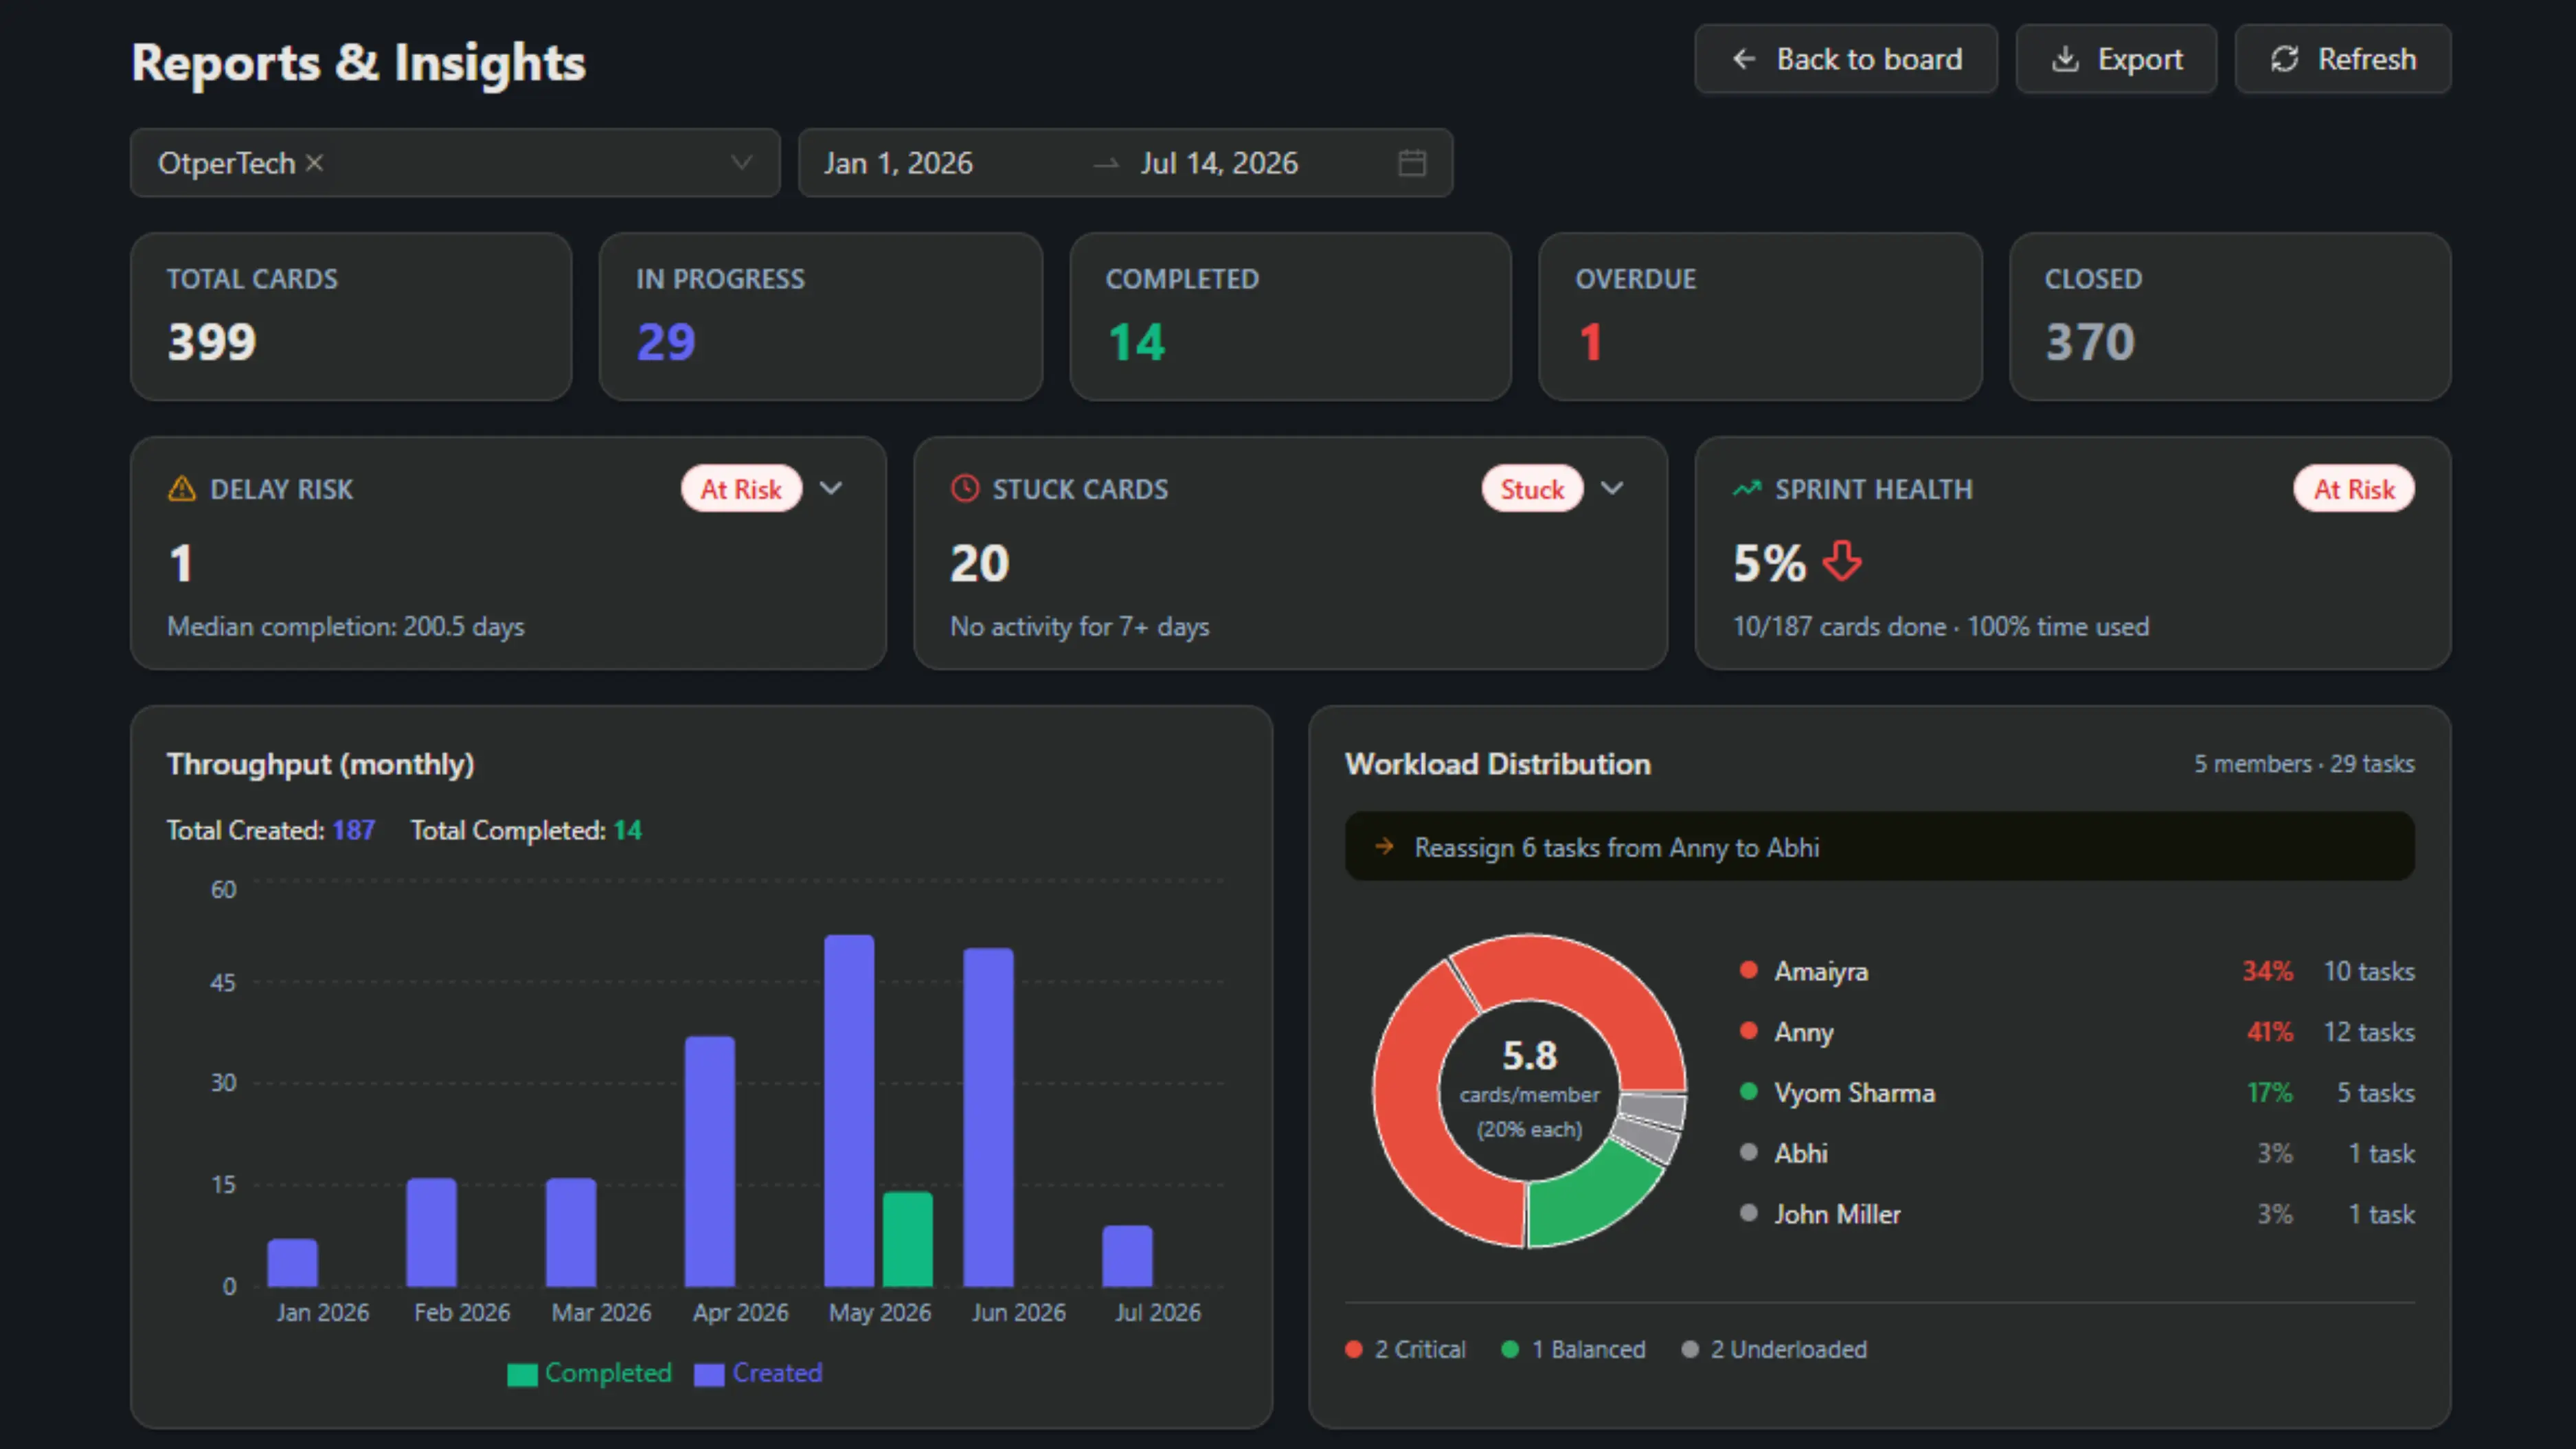Image resolution: width=2576 pixels, height=1449 pixels.
Task: Click the Reassign 6 tasks suggestion banner
Action: pos(1879,846)
